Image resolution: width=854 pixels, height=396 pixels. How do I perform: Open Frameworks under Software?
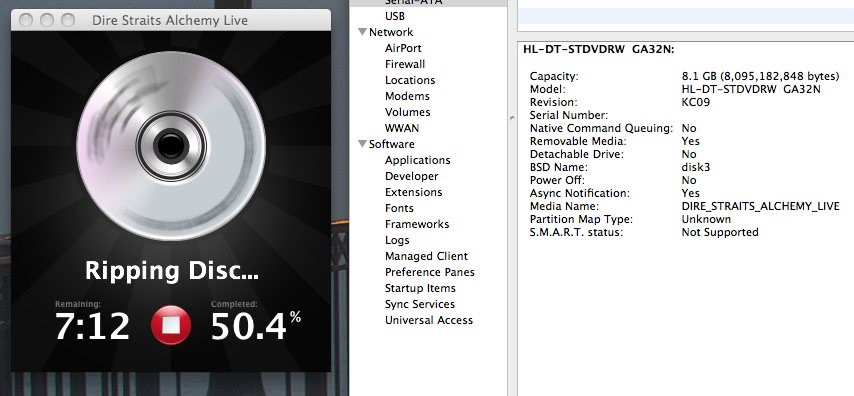click(x=417, y=224)
